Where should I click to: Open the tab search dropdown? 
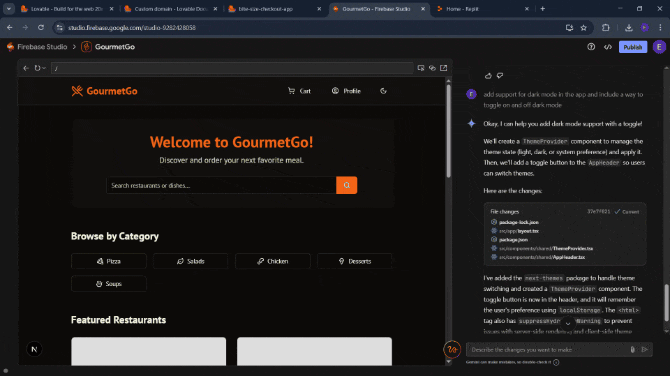tap(9, 9)
